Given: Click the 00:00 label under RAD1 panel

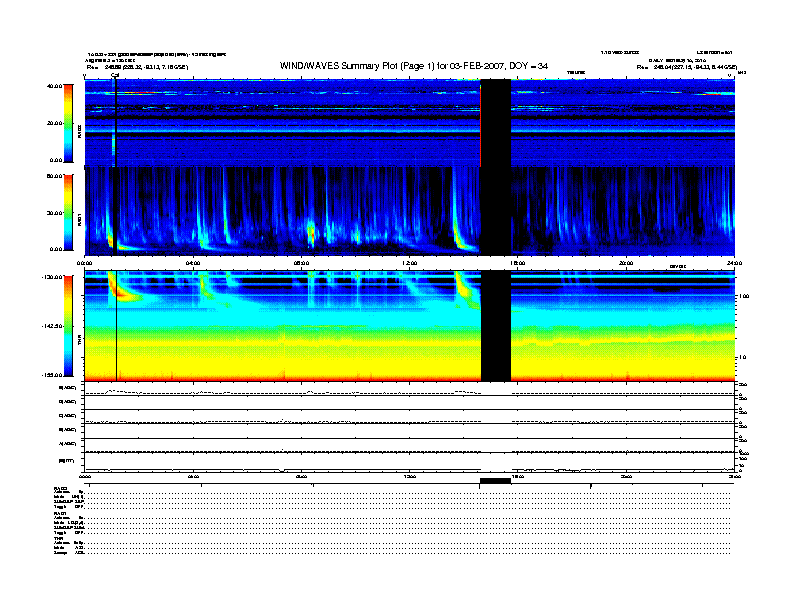Looking at the screenshot, I should coord(84,263).
